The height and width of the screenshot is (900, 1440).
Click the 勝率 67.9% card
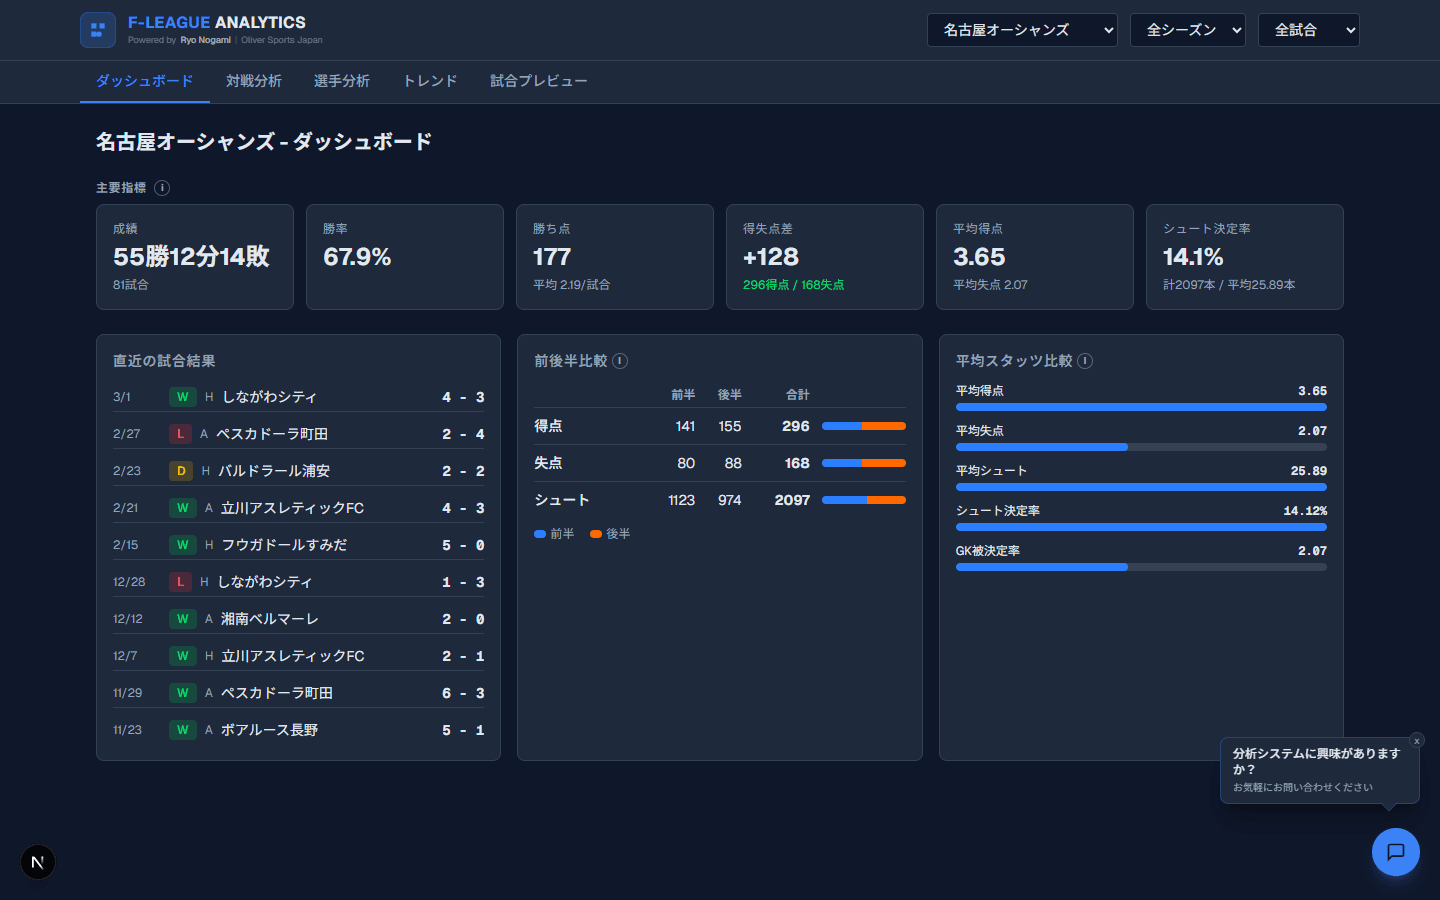[405, 257]
